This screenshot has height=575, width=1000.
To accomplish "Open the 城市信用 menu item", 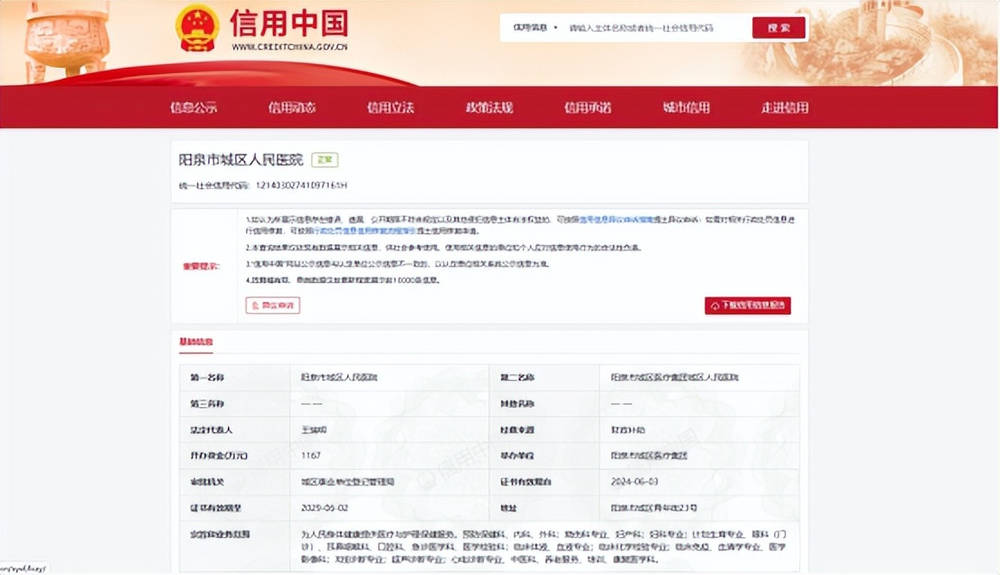I will point(686,108).
